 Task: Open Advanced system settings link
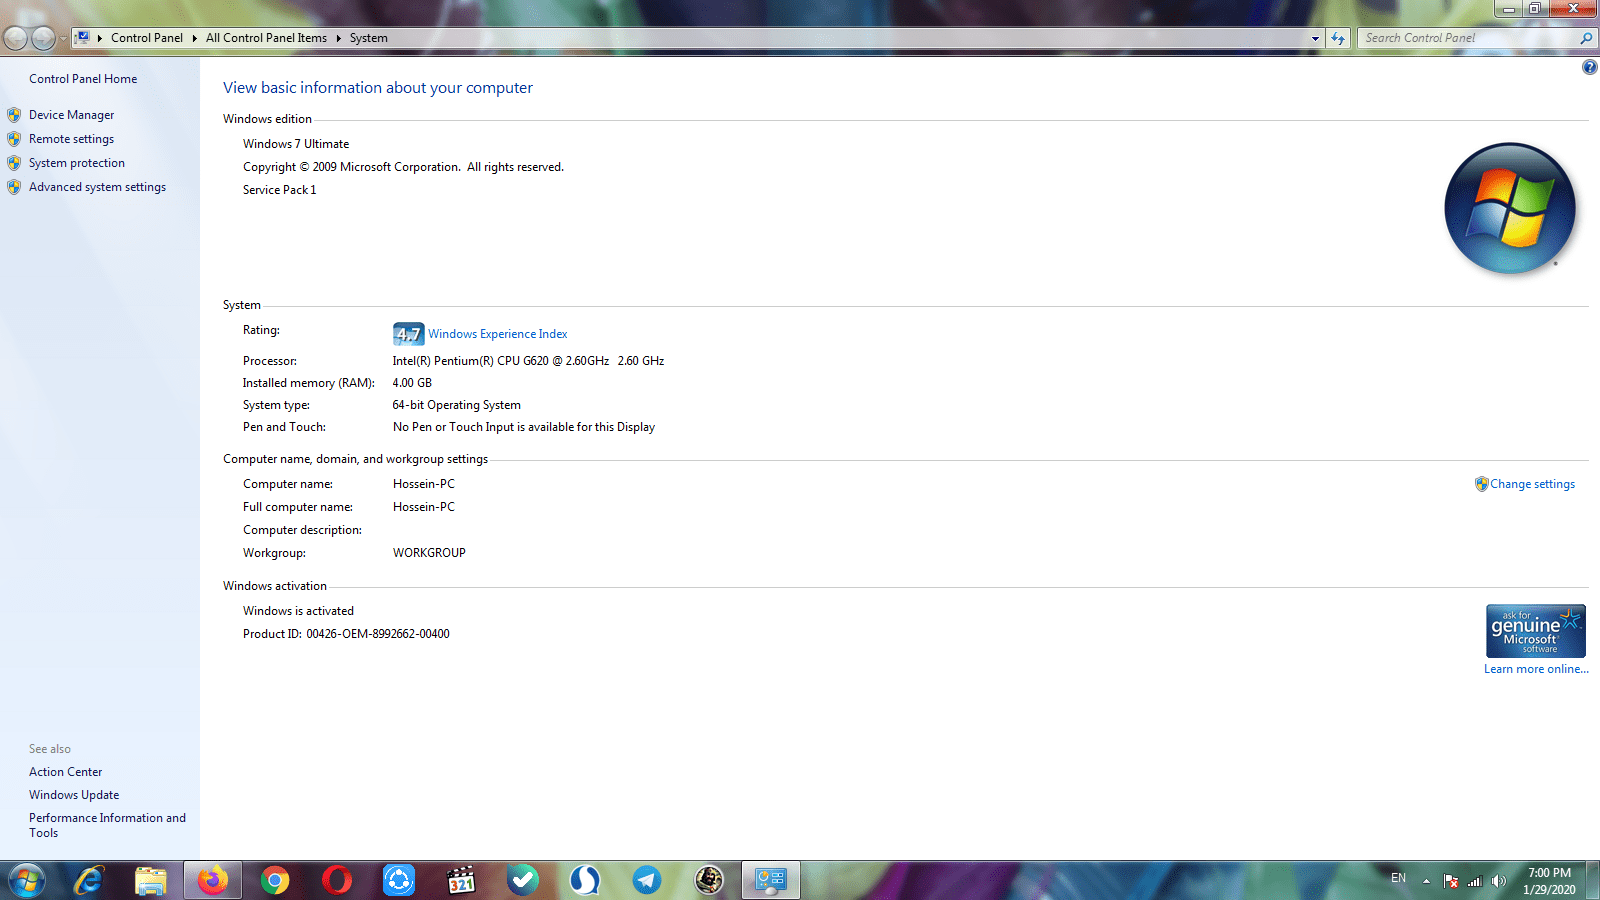point(97,187)
